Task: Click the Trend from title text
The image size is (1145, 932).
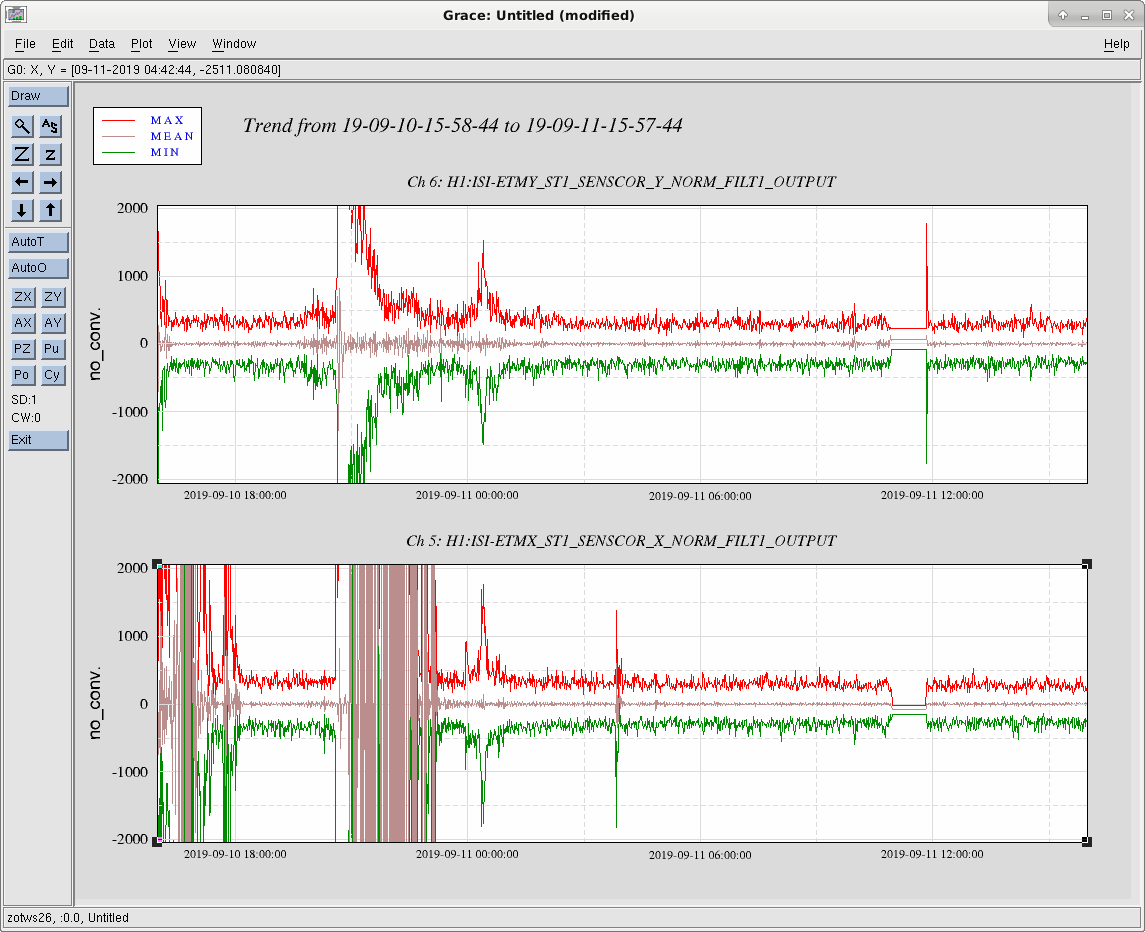Action: pyautogui.click(x=462, y=126)
